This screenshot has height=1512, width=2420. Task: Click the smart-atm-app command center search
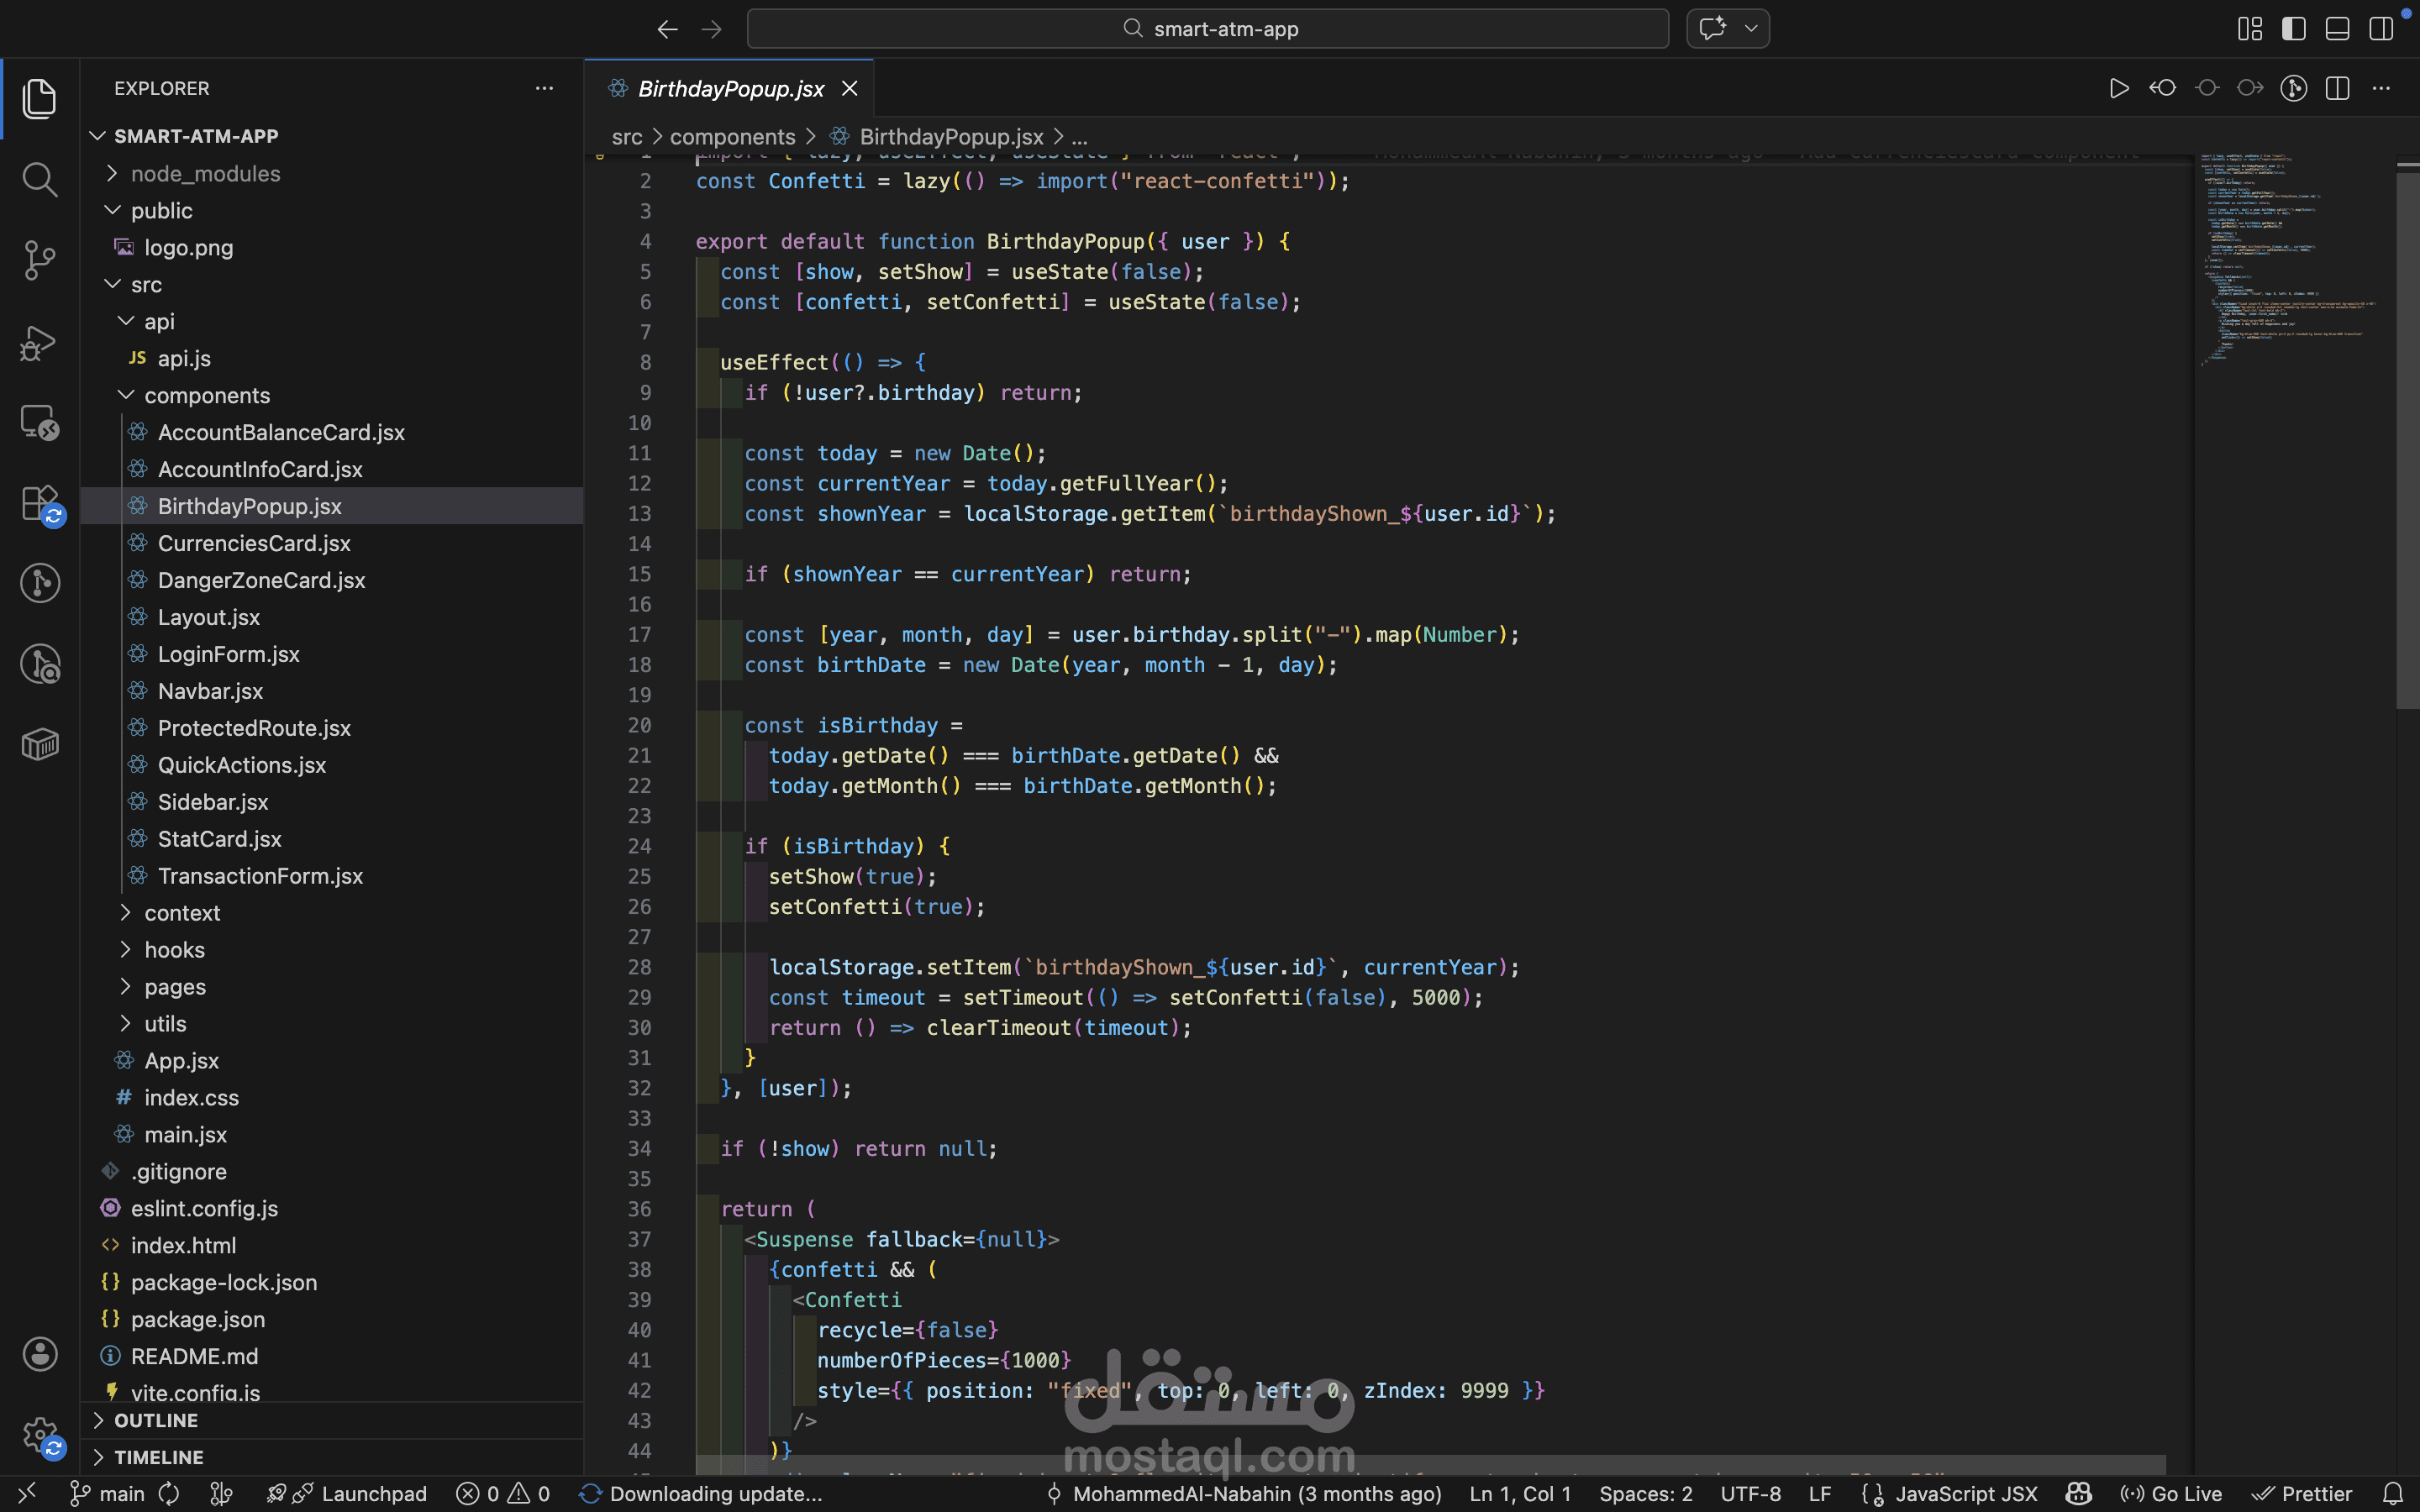1207,29
